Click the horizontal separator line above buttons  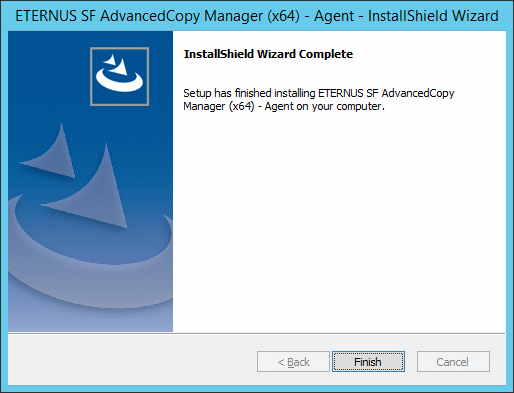[x=257, y=333]
